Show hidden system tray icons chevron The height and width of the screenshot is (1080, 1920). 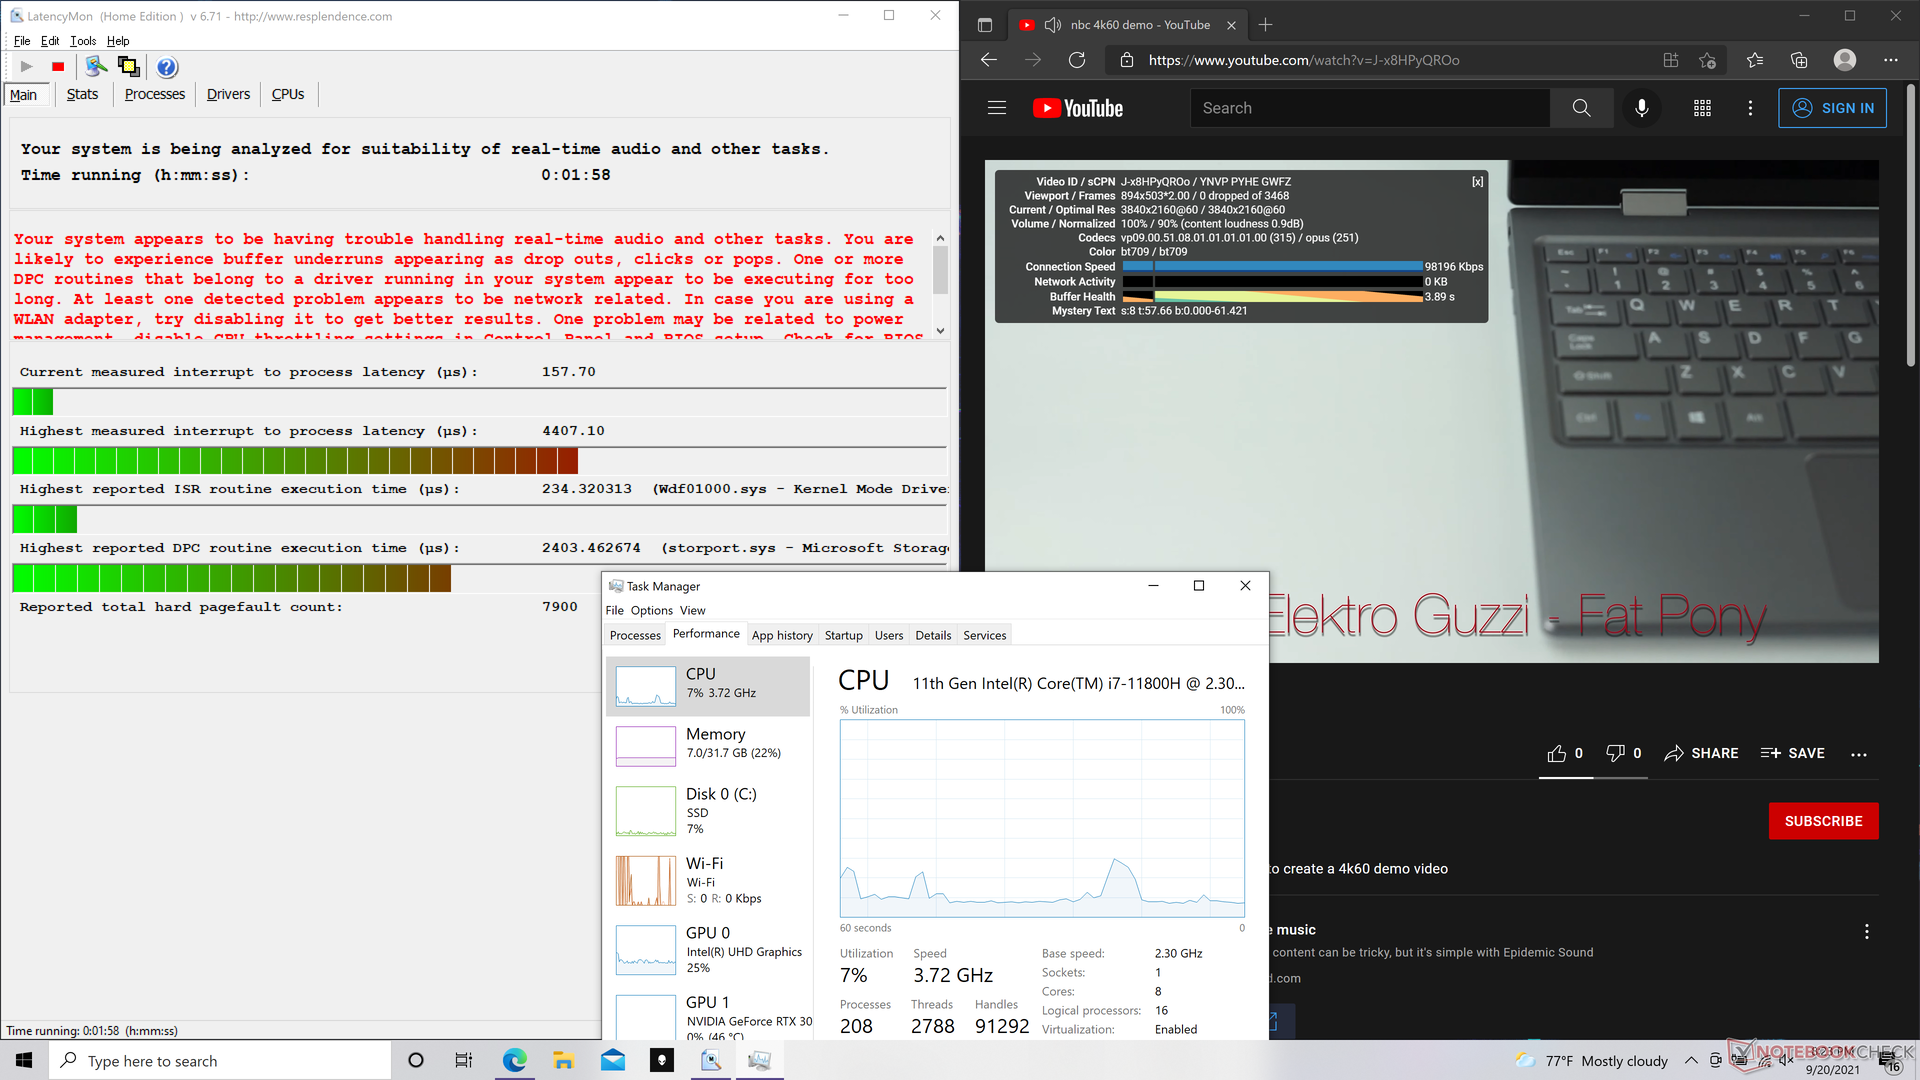[x=1691, y=1060]
